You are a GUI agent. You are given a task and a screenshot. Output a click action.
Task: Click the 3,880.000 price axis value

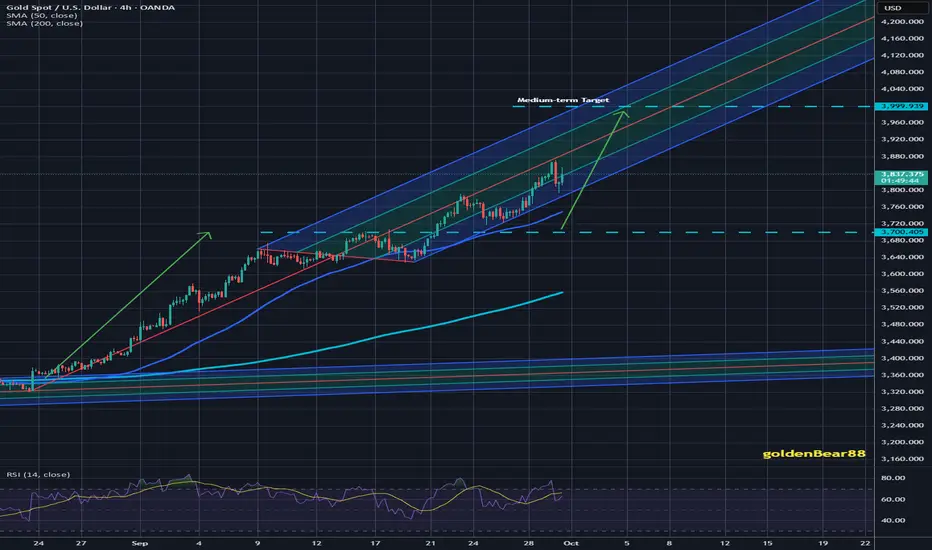click(902, 156)
